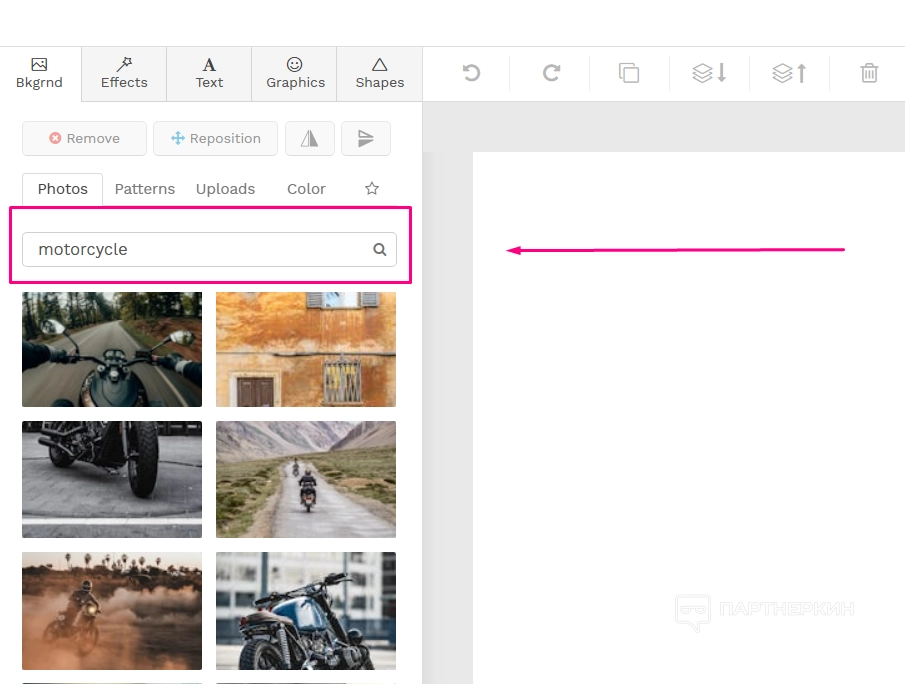Screen dimensions: 905x684
Task: Open the Graphics tab
Action: 295,74
